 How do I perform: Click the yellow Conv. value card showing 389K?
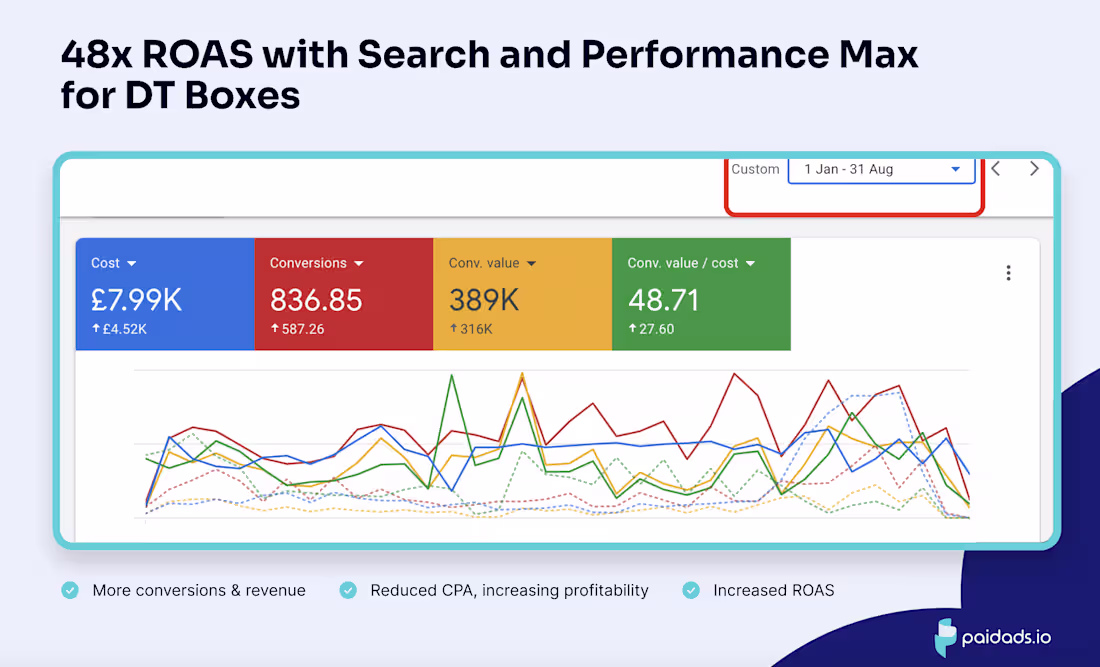click(x=522, y=293)
